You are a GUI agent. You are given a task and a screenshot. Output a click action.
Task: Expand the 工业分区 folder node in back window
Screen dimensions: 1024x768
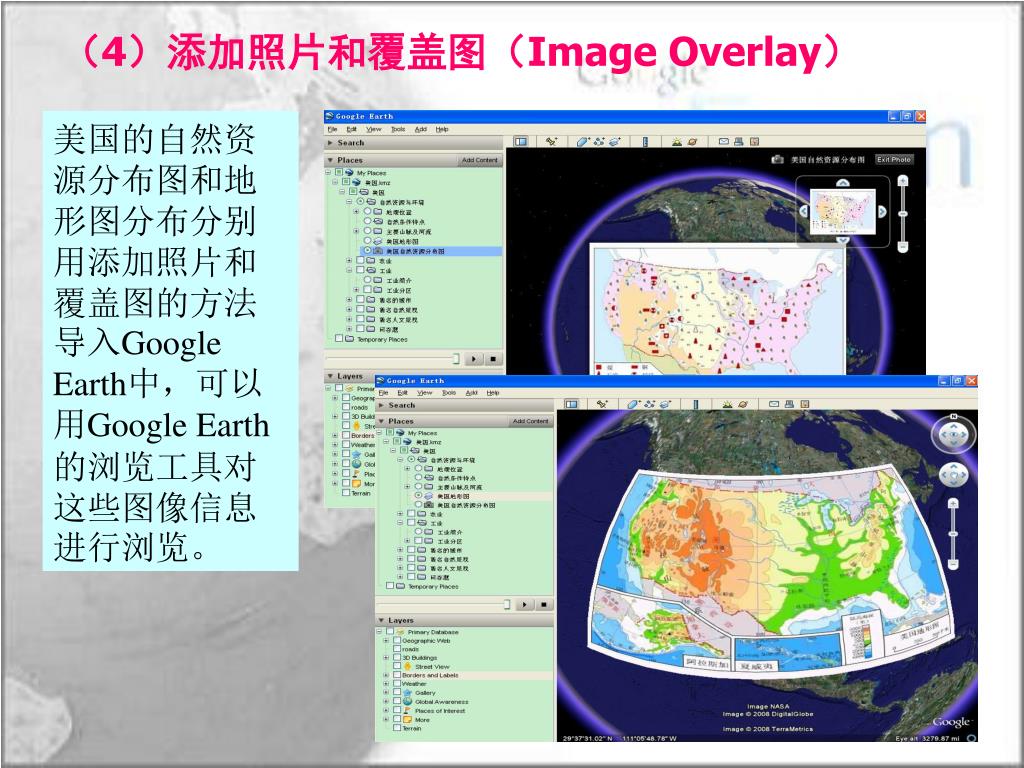pyautogui.click(x=357, y=290)
